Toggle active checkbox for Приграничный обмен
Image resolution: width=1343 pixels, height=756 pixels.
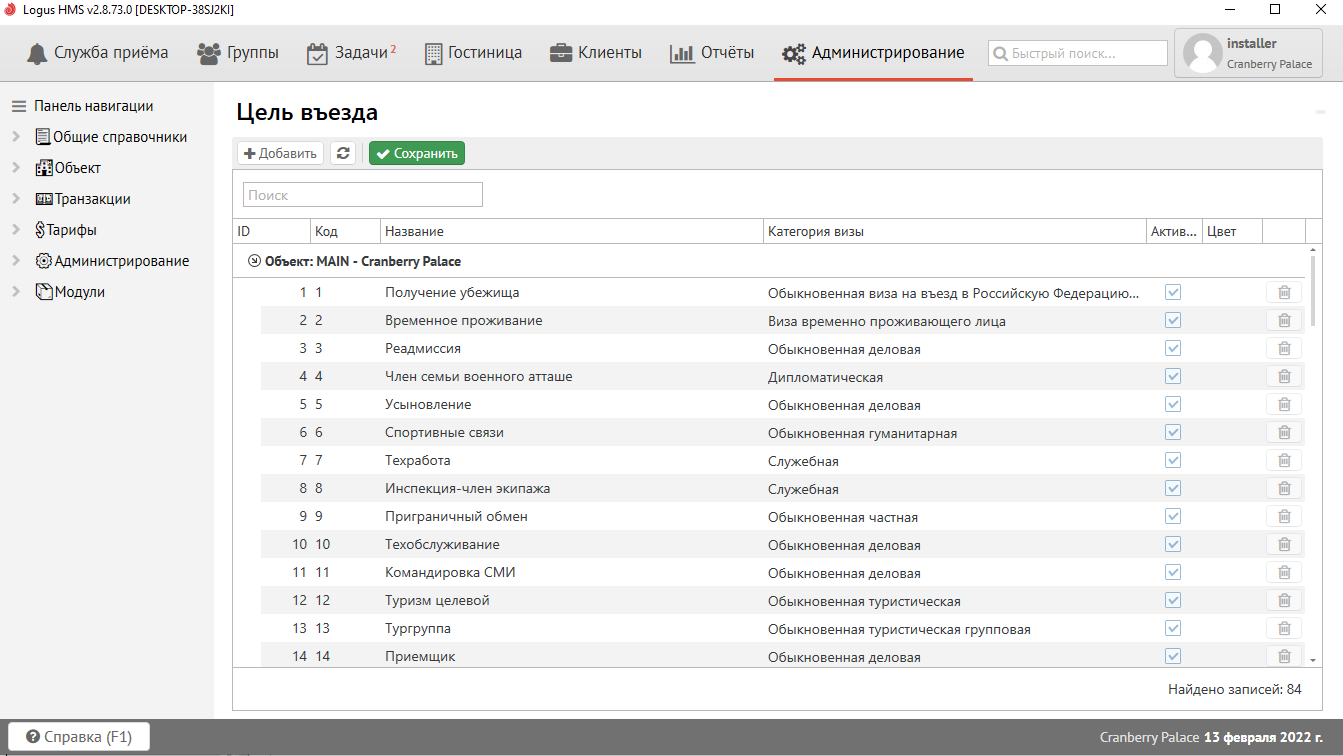coord(1173,517)
